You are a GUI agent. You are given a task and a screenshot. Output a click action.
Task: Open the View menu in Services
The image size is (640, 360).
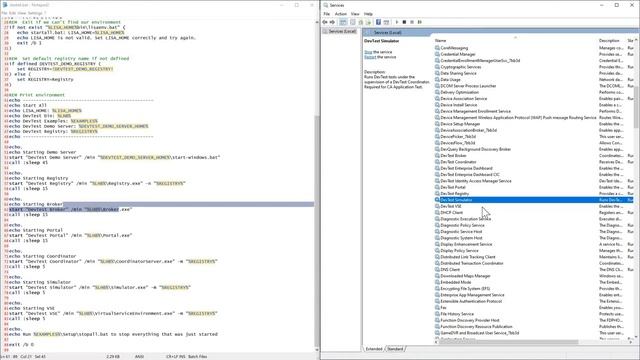pyautogui.click(x=355, y=14)
